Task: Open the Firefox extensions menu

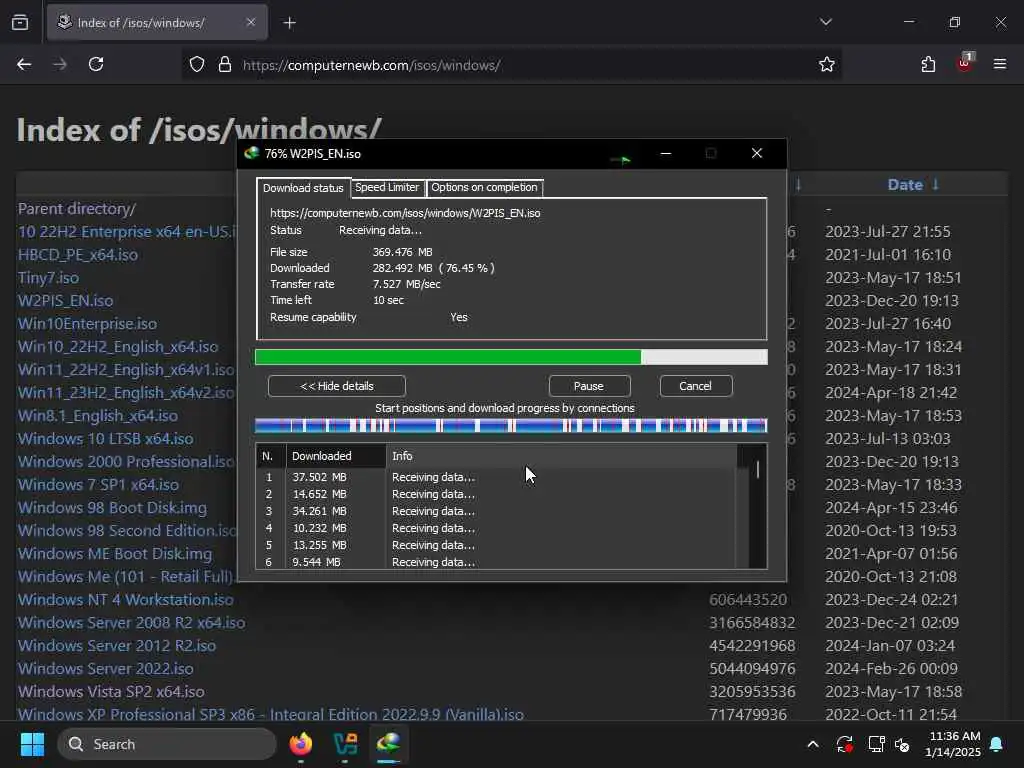Action: [928, 64]
